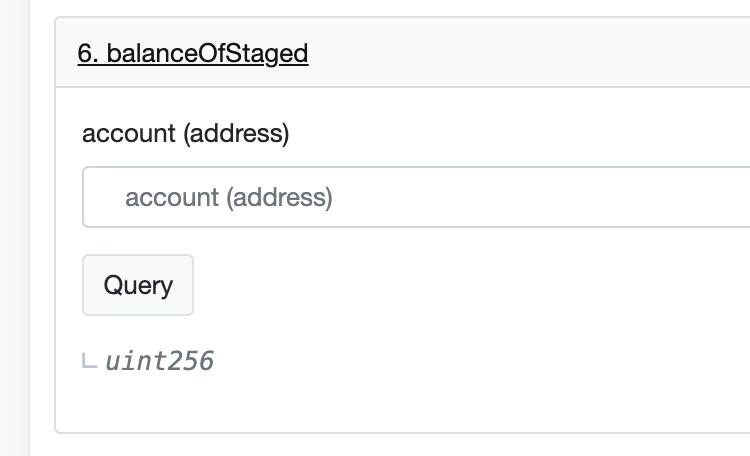Click the "(address)" type hint in the label
750x456 pixels.
[235, 133]
